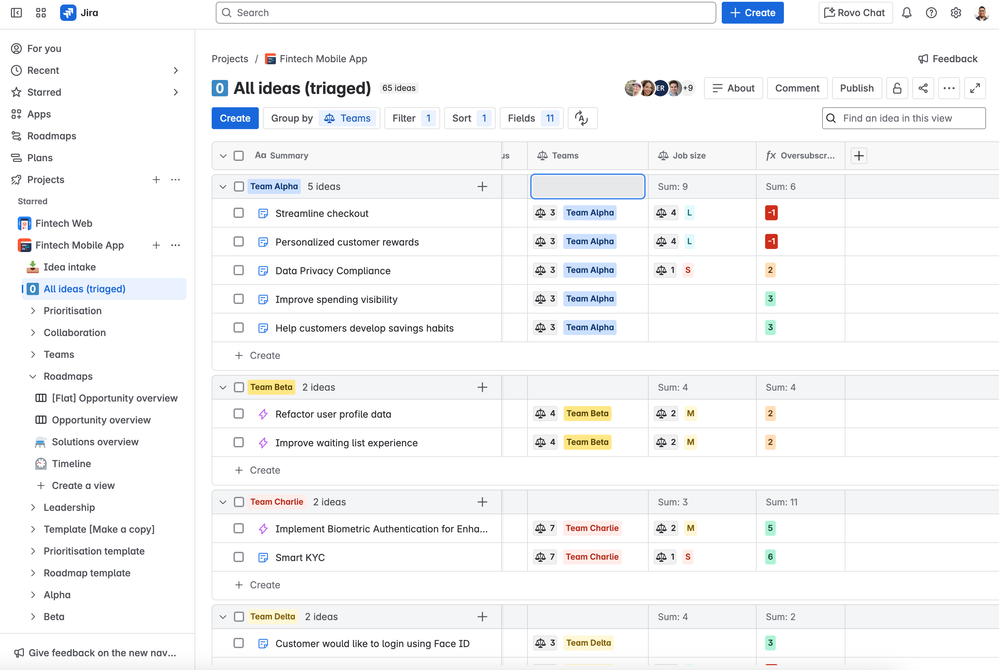Collapse the Team Delta group chevron
The height and width of the screenshot is (670, 999).
(223, 617)
